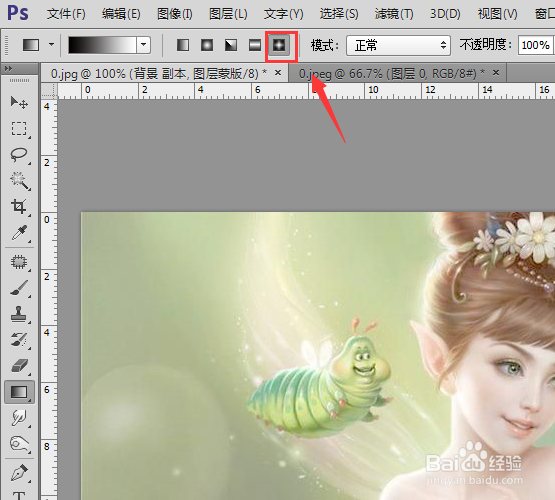
Task: Select the Brush tool
Action: coord(19,288)
